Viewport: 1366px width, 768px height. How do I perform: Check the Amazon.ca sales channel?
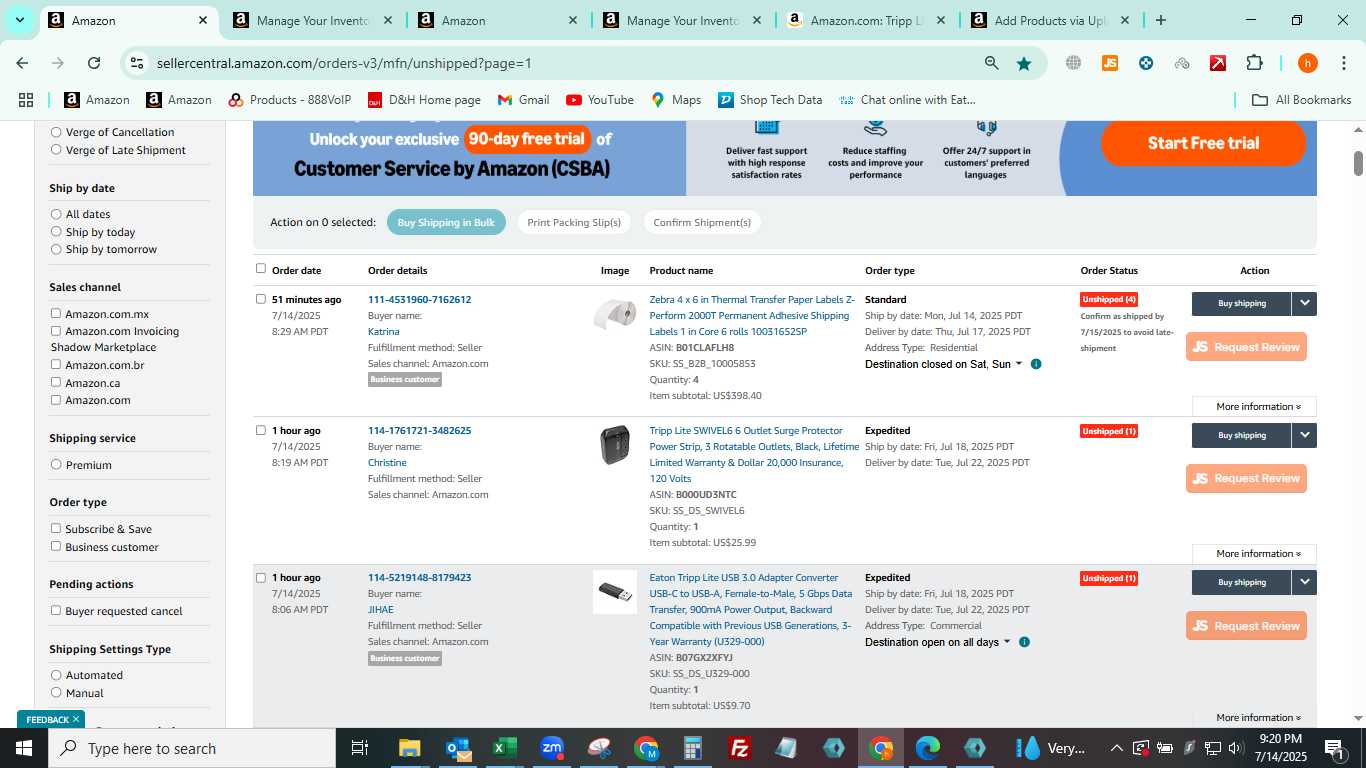pos(56,383)
